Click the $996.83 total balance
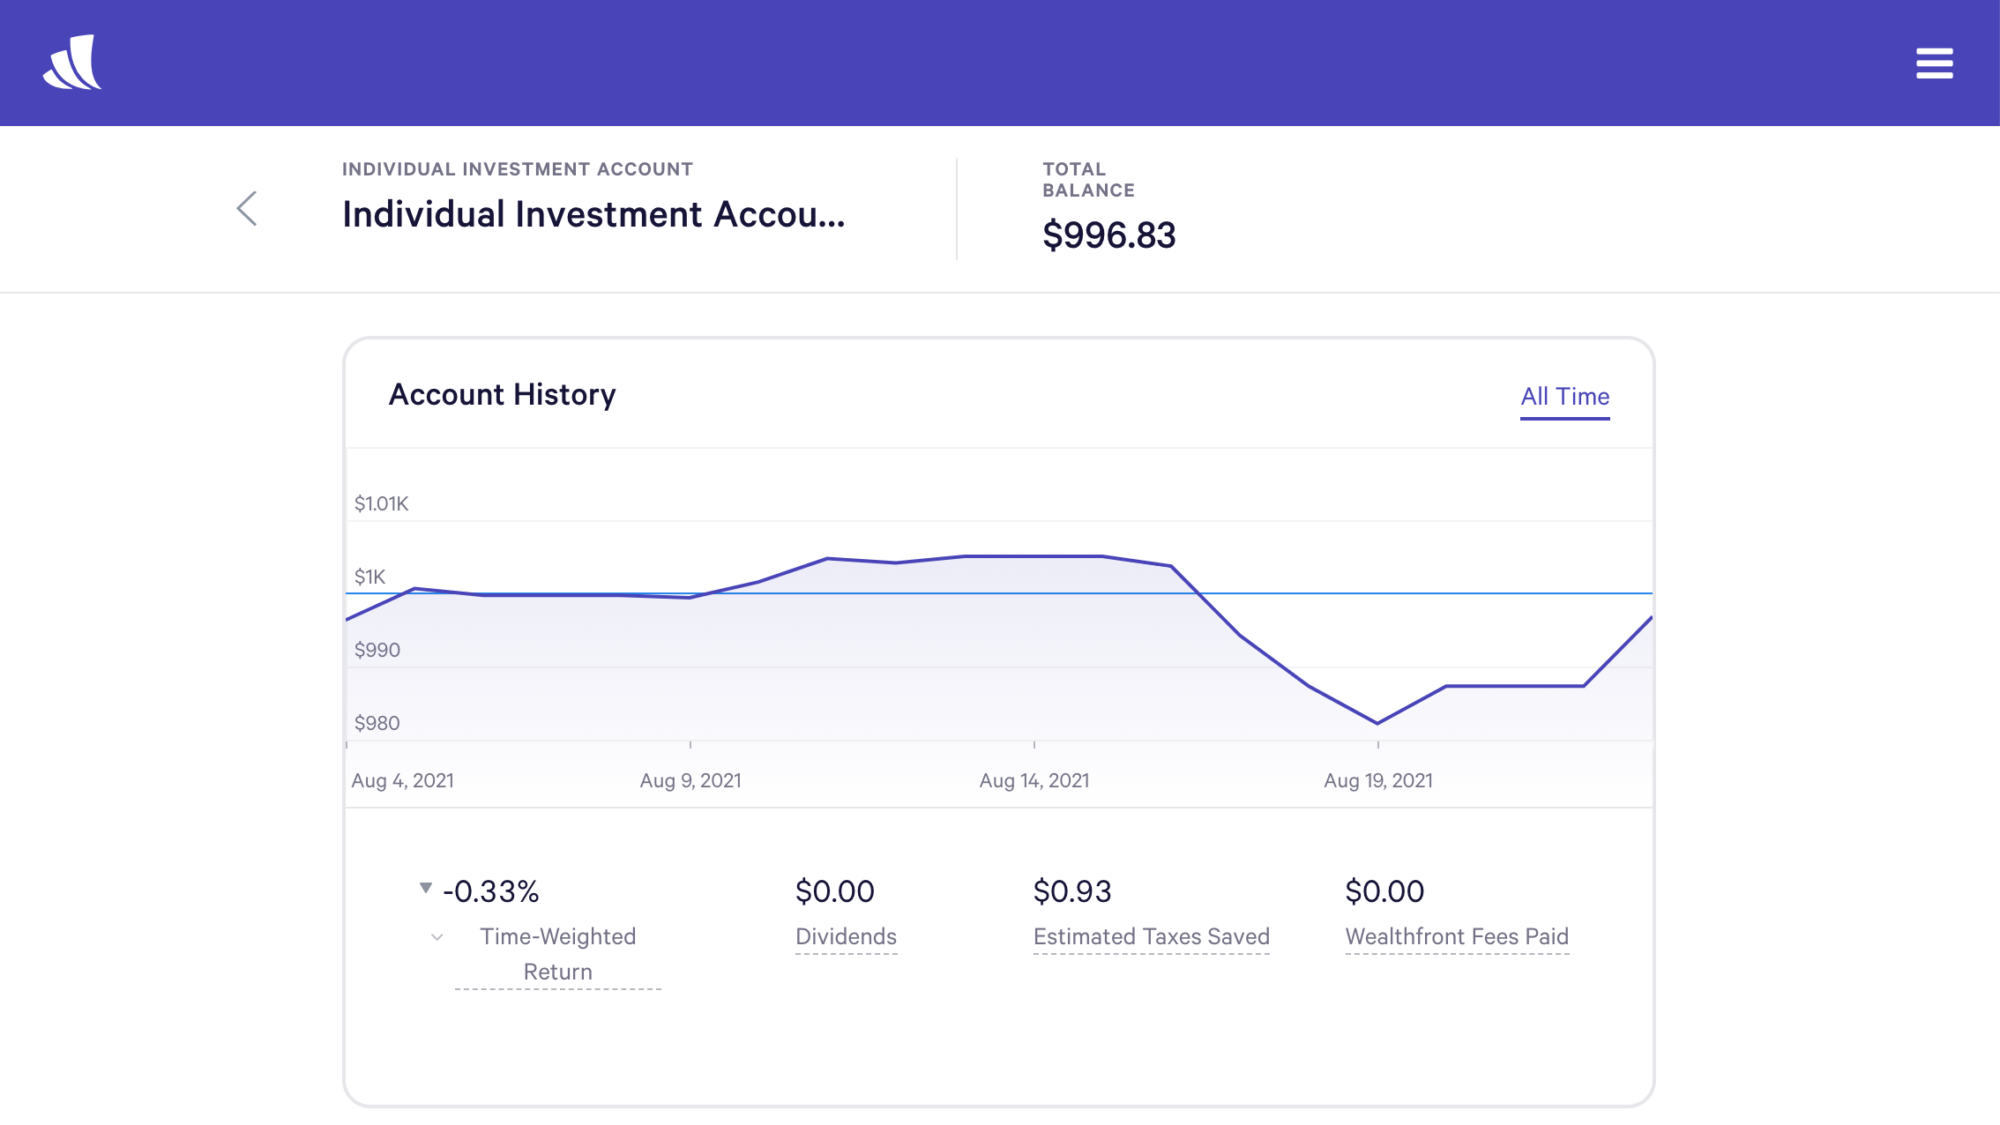 click(1108, 236)
